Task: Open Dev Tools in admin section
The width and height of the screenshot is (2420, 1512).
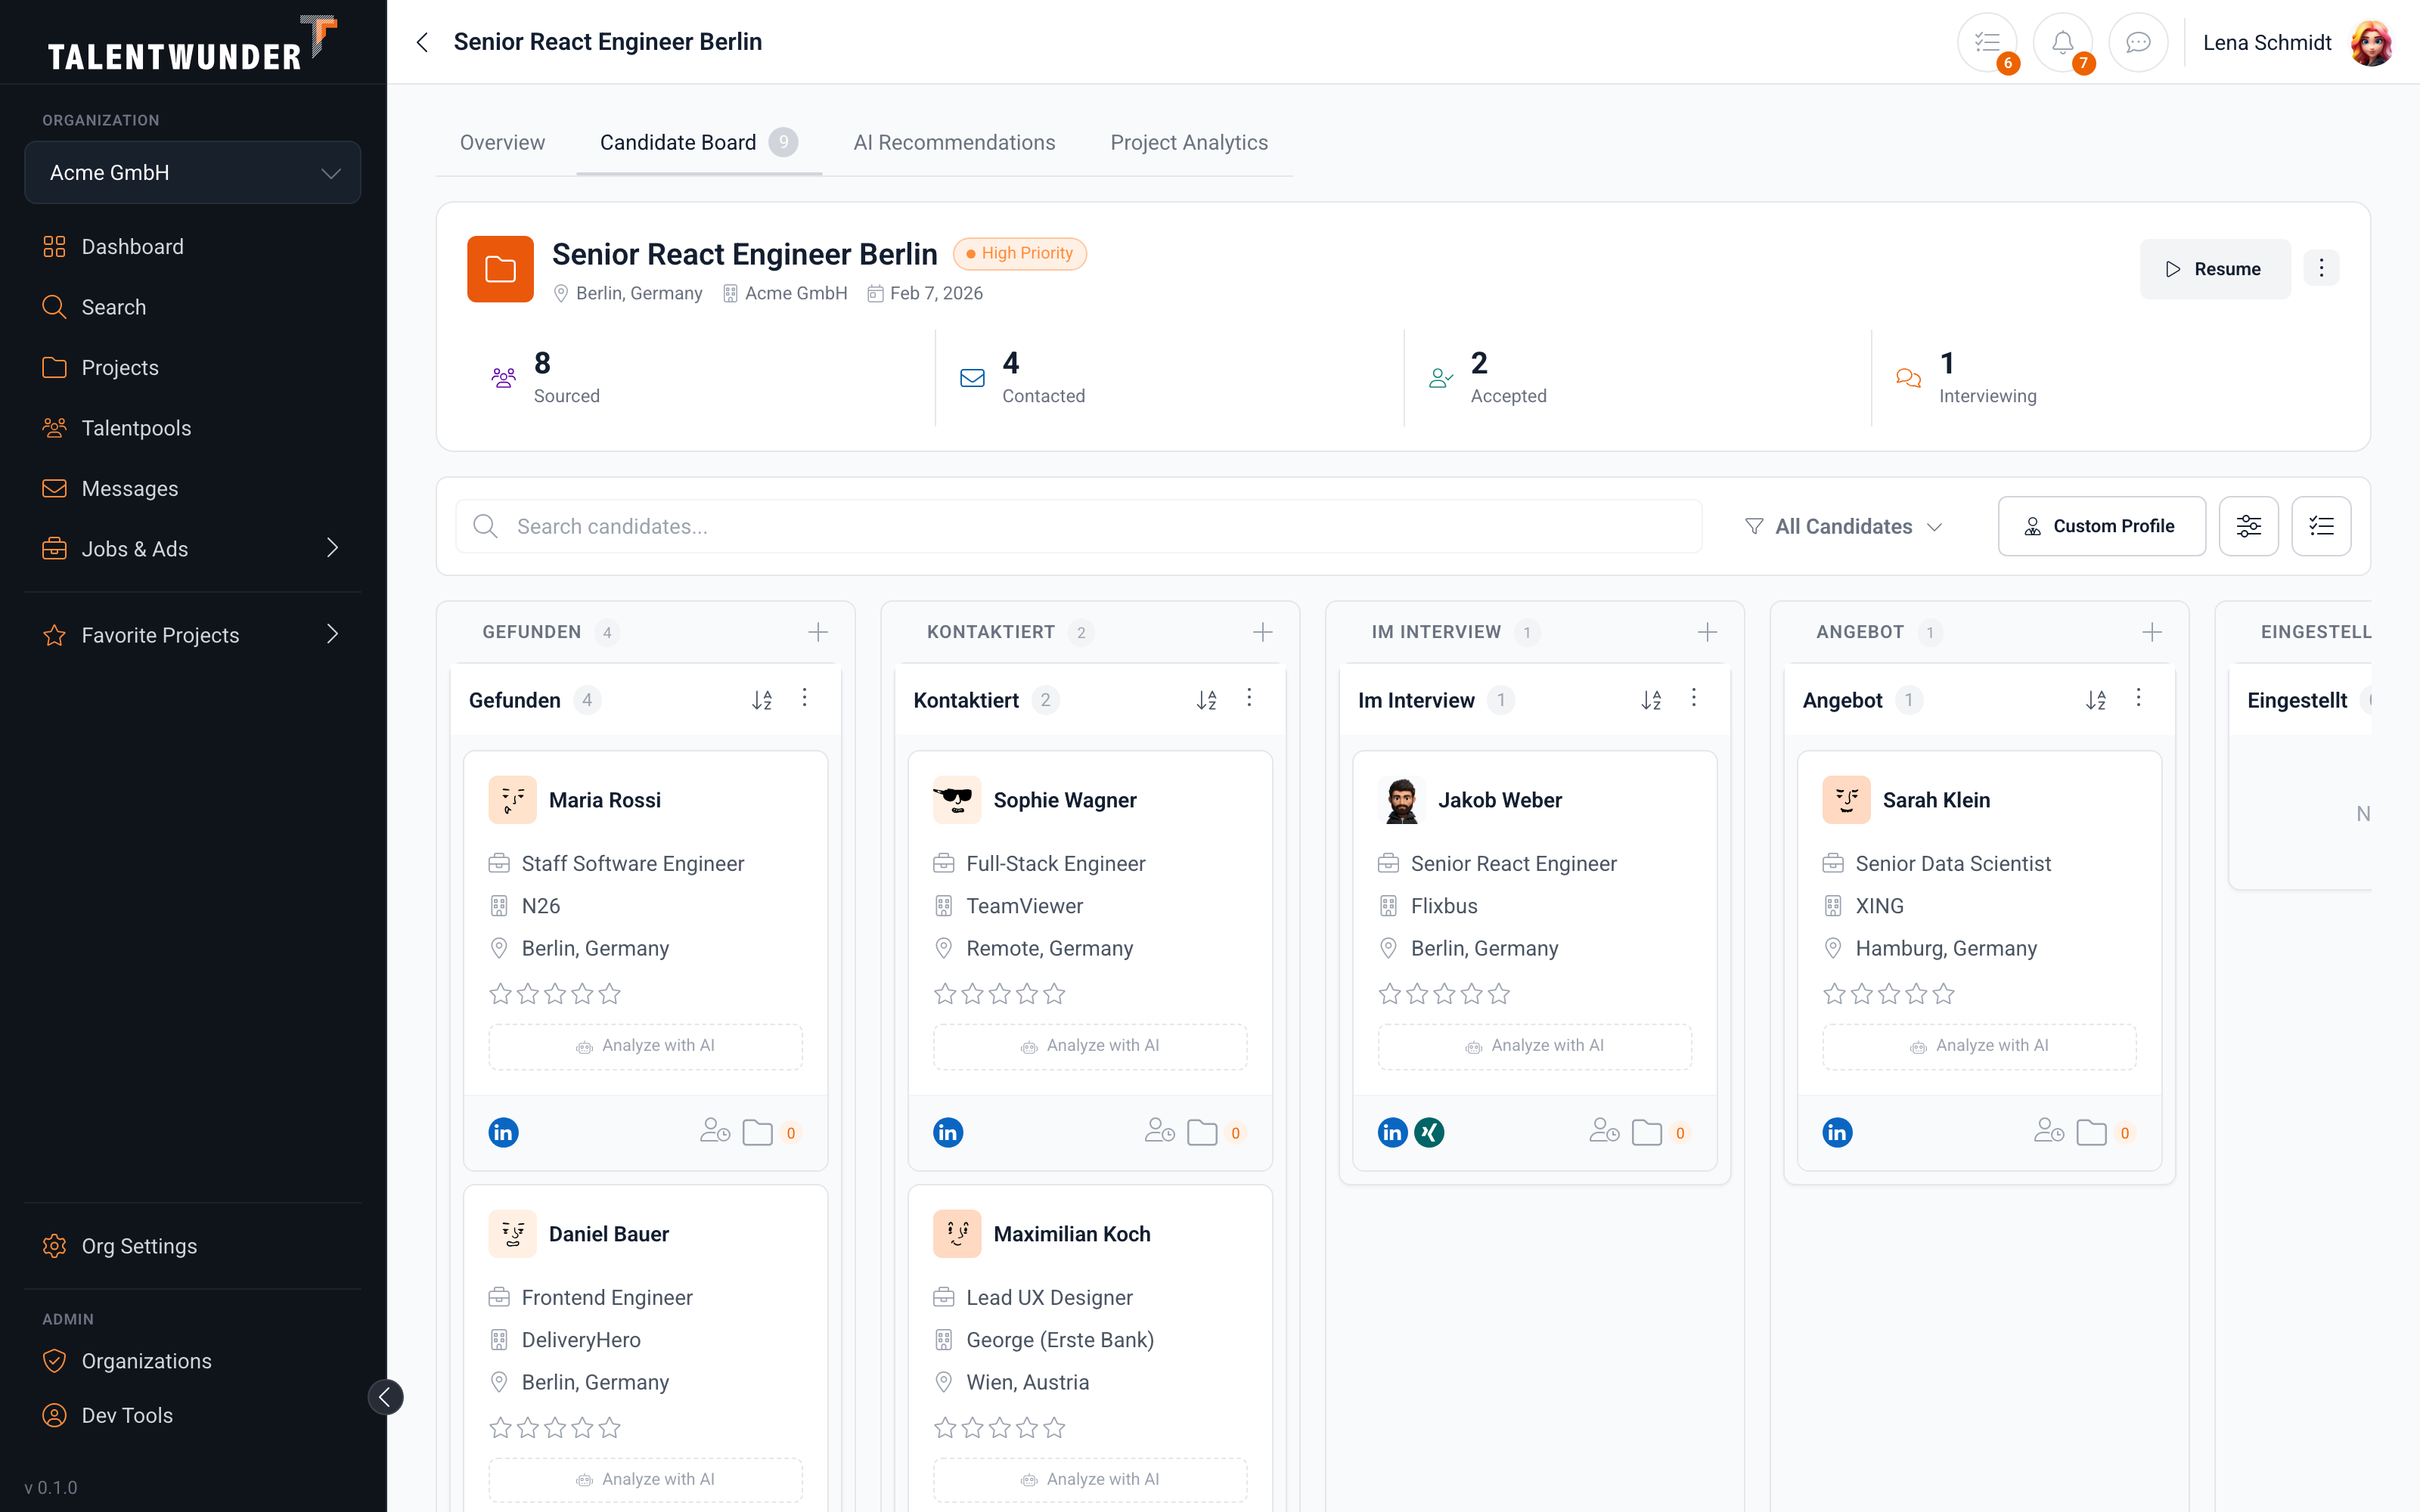Action: coord(192,1415)
